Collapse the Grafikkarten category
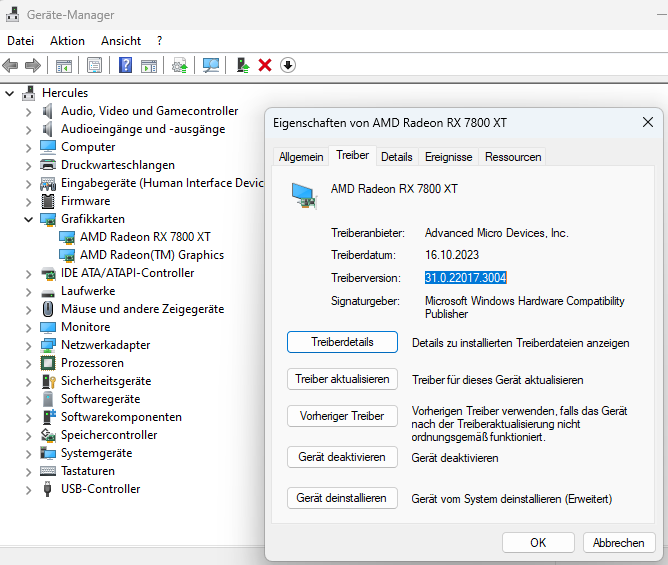Screen dimensions: 668x565 pyautogui.click(x=28, y=219)
